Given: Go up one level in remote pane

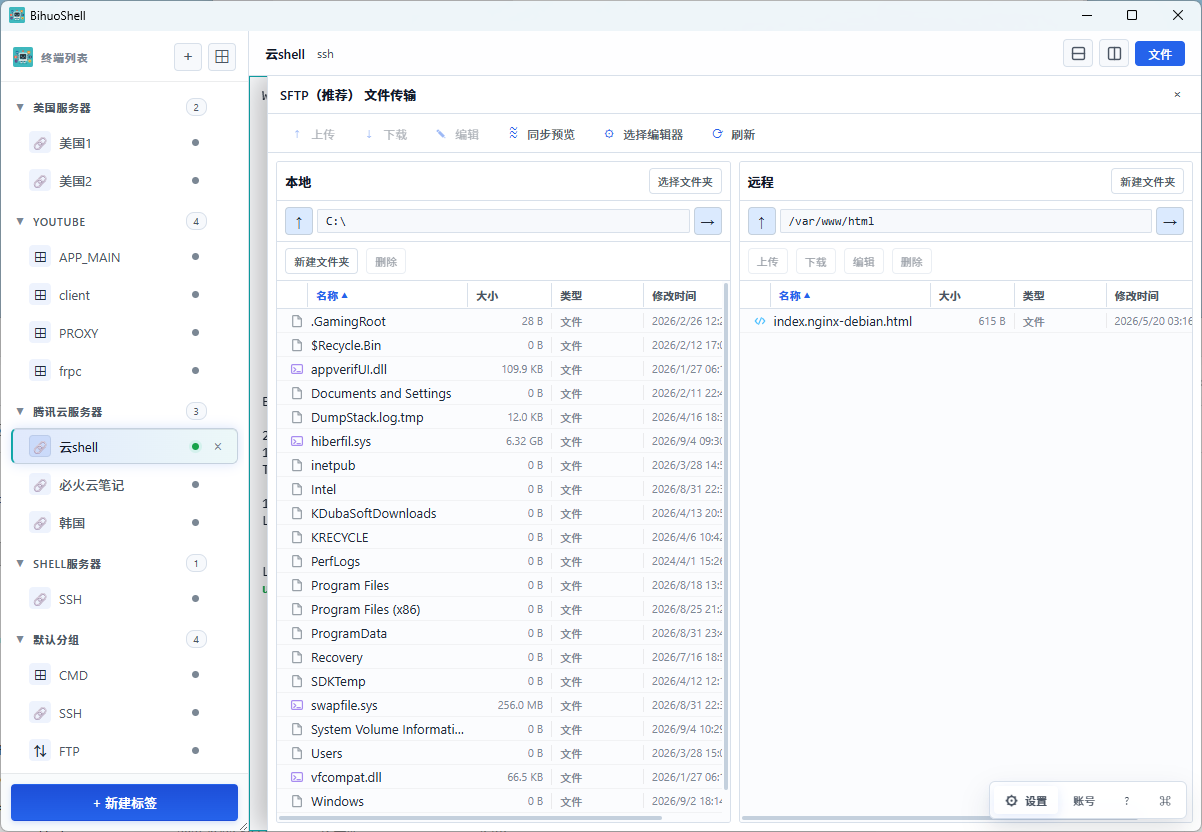Looking at the screenshot, I should point(762,221).
